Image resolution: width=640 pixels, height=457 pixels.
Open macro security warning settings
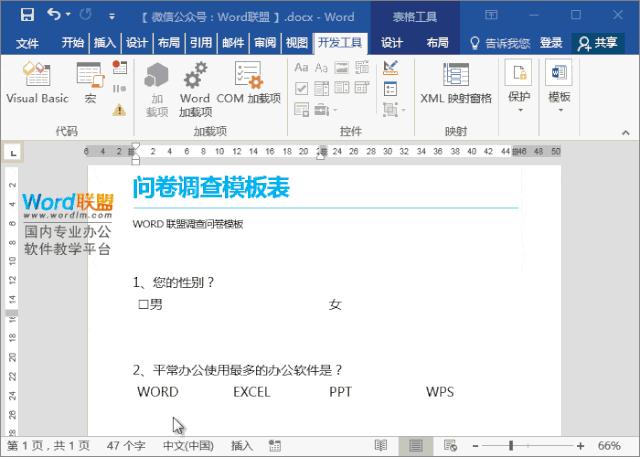tap(119, 110)
